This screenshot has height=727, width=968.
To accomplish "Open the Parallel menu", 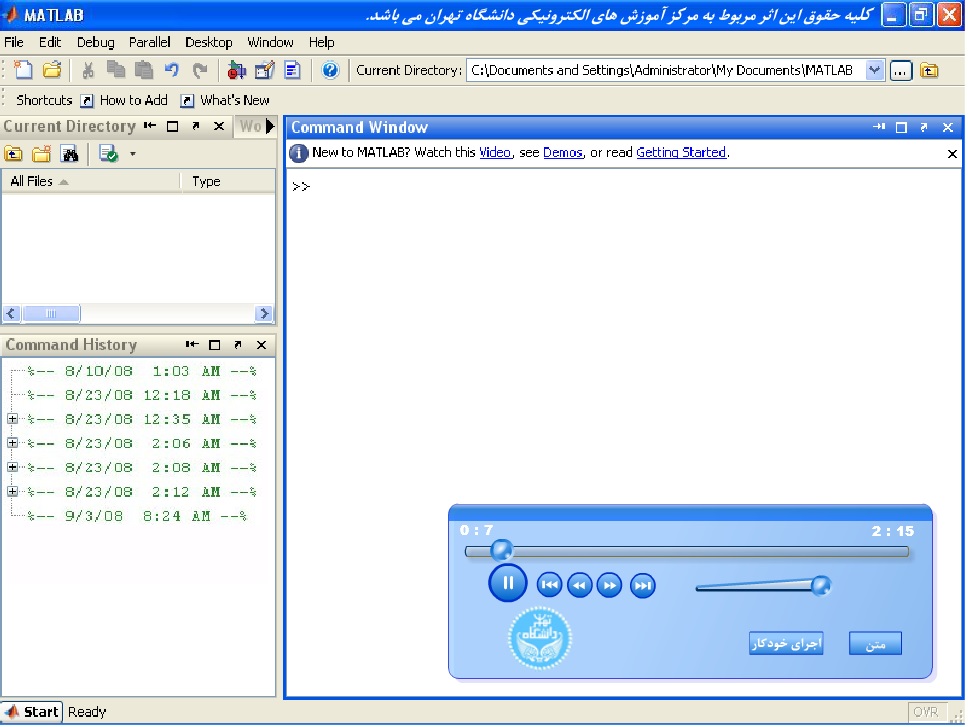I will pyautogui.click(x=149, y=42).
